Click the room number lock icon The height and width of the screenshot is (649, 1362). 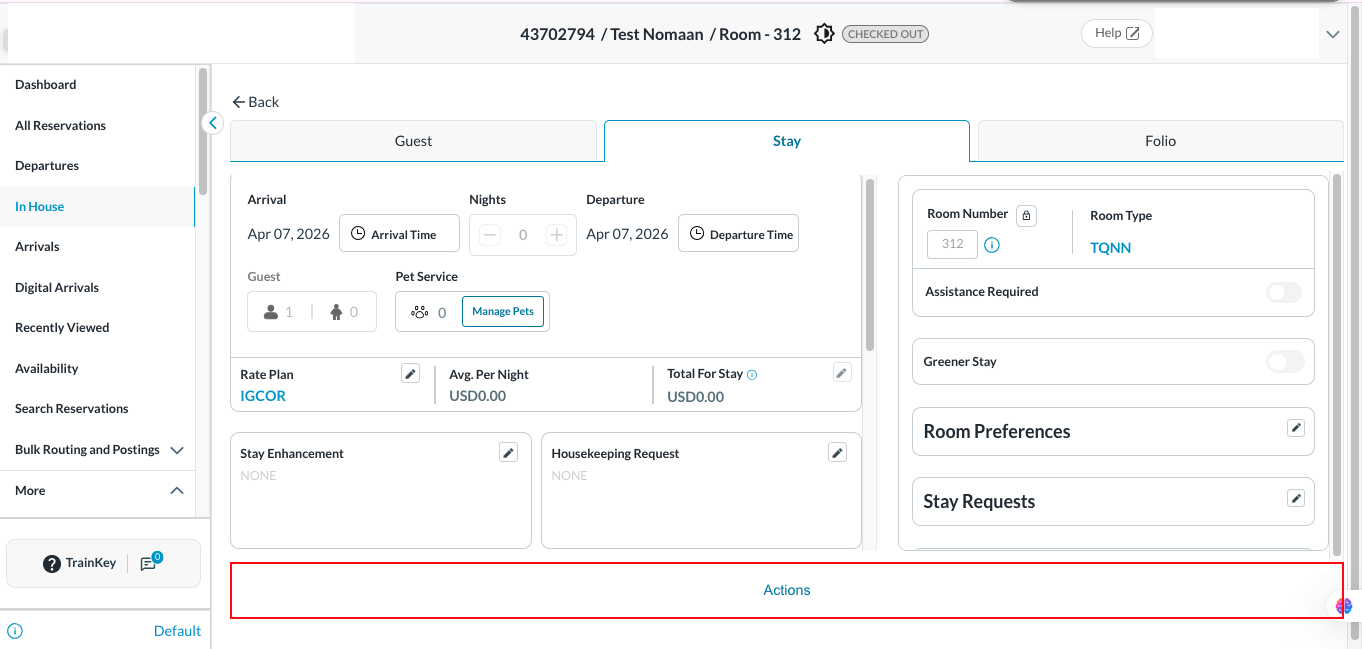click(1026, 215)
